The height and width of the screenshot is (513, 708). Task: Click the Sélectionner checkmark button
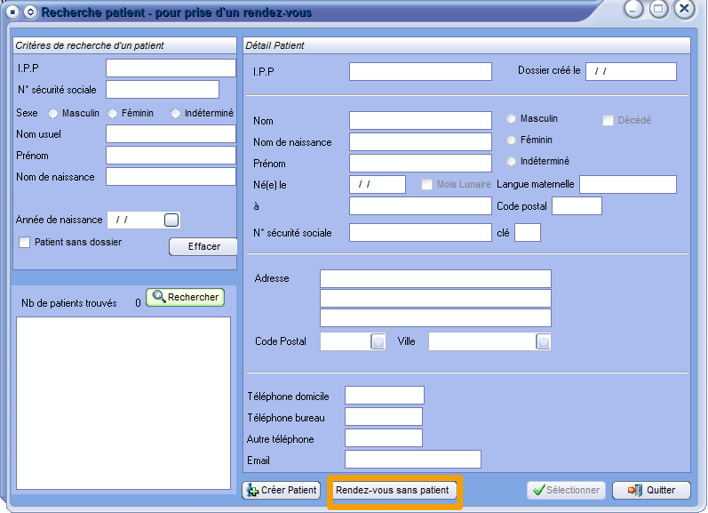tap(566, 490)
